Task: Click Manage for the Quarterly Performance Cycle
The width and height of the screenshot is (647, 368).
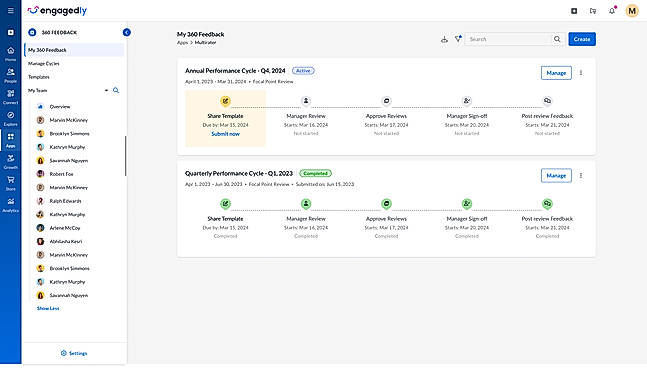Action: coord(556,176)
